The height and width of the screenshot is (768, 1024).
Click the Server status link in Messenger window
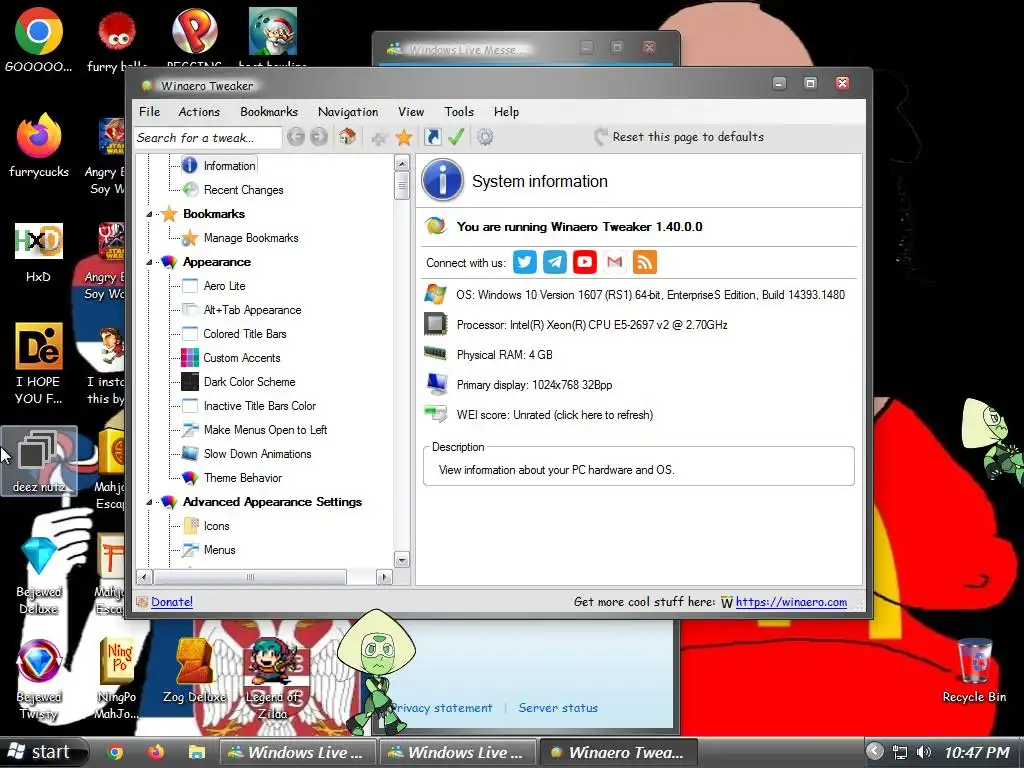[x=558, y=708]
